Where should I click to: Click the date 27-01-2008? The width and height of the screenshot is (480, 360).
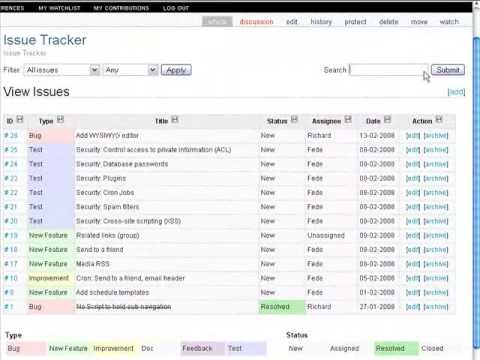point(377,307)
